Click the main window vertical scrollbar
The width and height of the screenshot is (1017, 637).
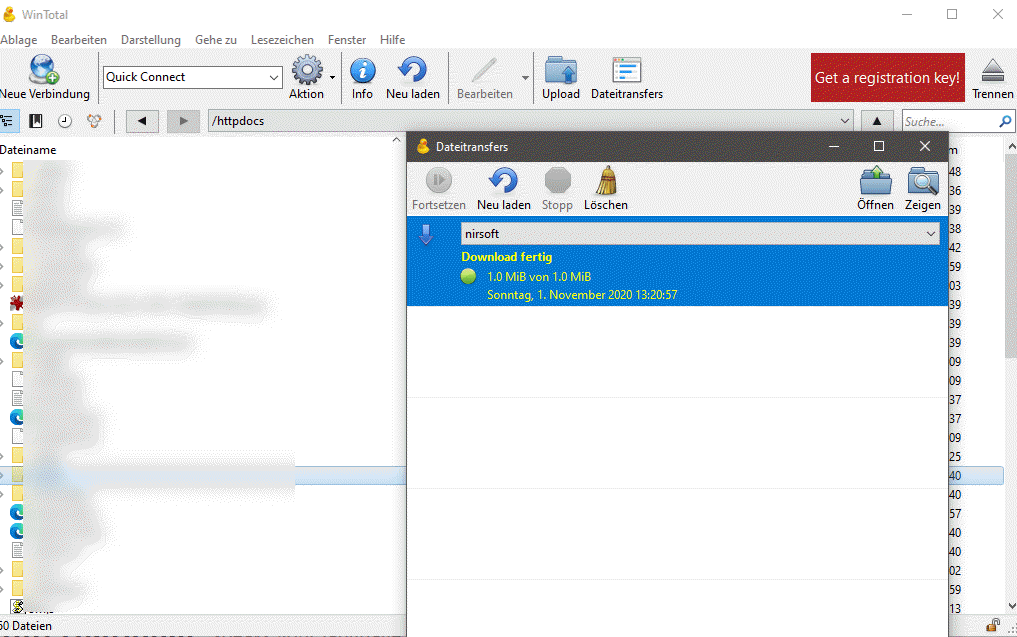point(1011,256)
